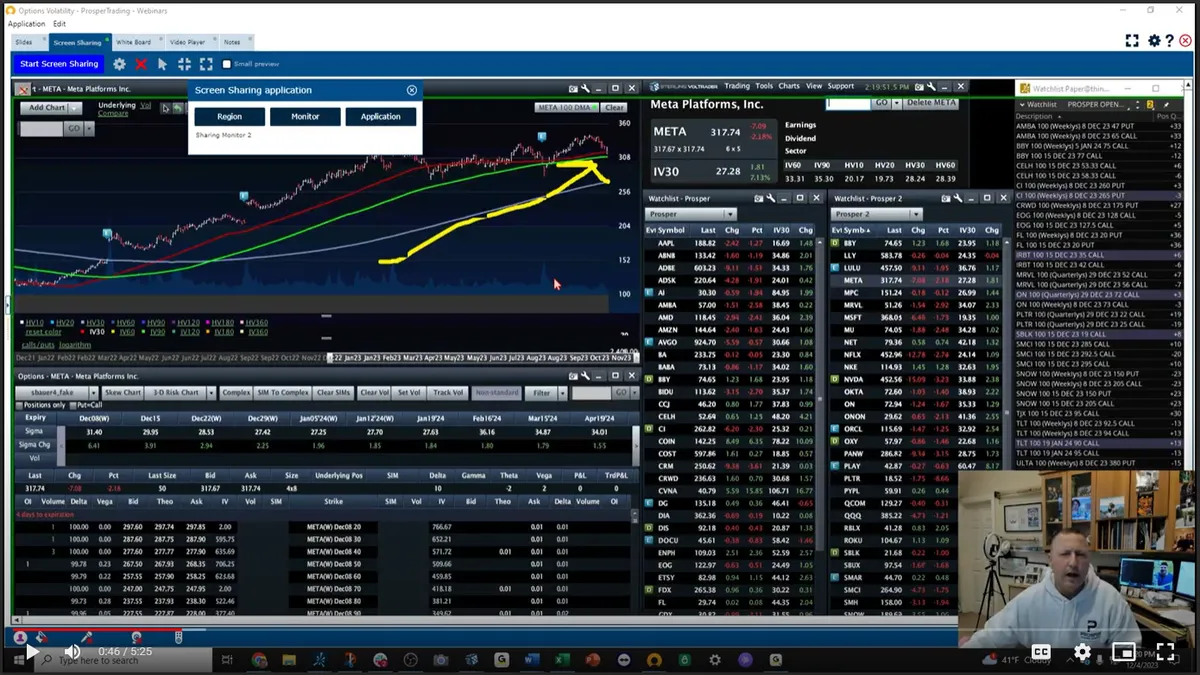Click the Start Screen Sharing button
The width and height of the screenshot is (1200, 675).
58,63
